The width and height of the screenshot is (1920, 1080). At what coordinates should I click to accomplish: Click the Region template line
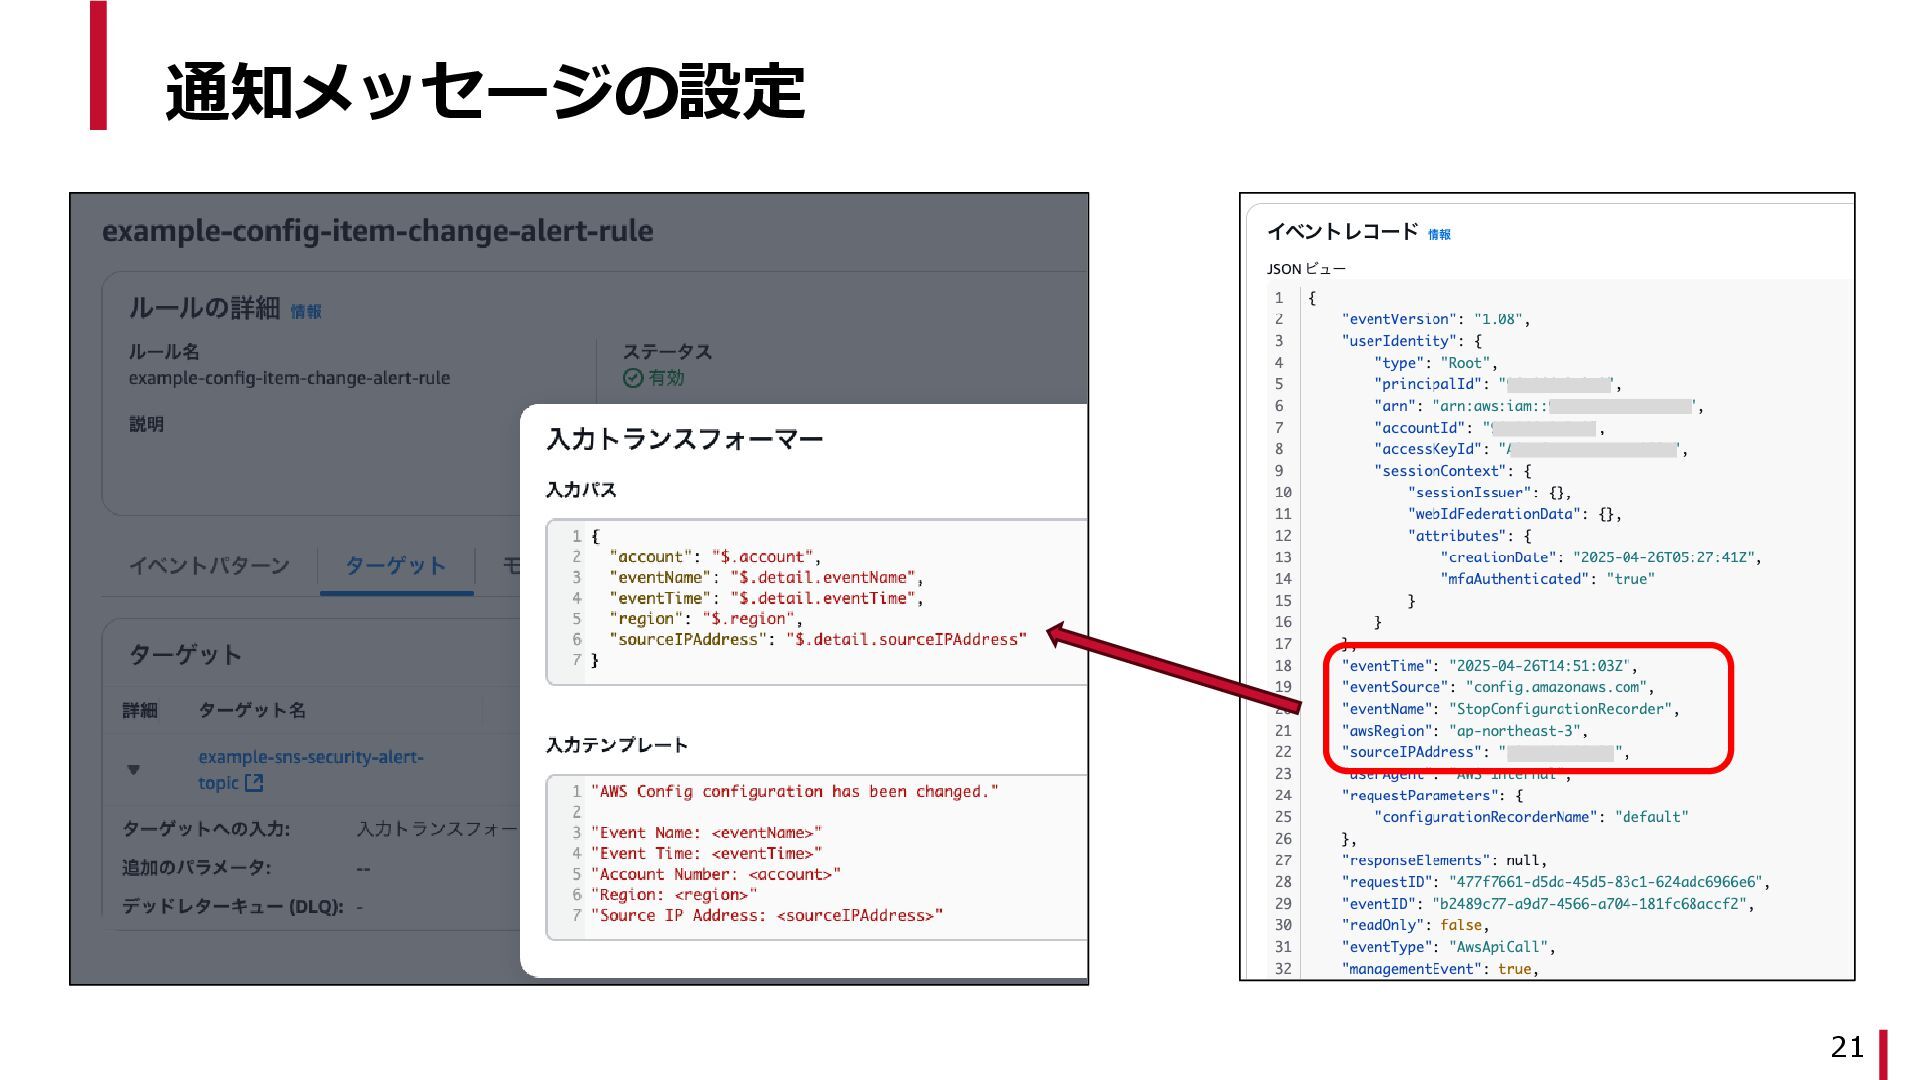coord(672,895)
